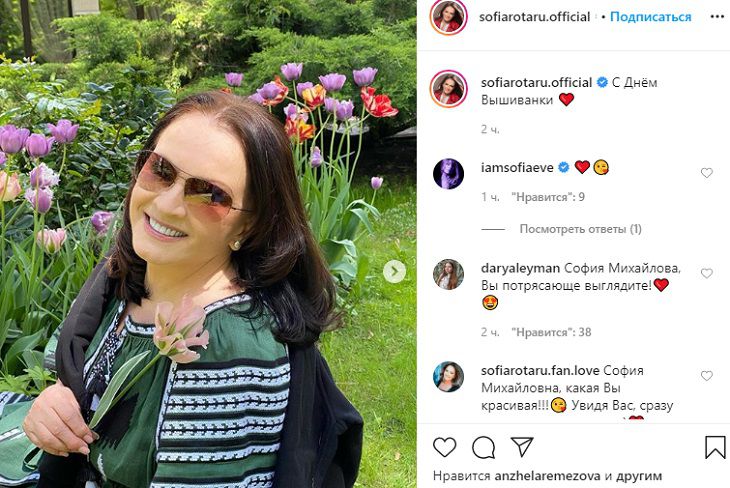
Task: Show others who liked via другим
Action: pyautogui.click(x=640, y=476)
